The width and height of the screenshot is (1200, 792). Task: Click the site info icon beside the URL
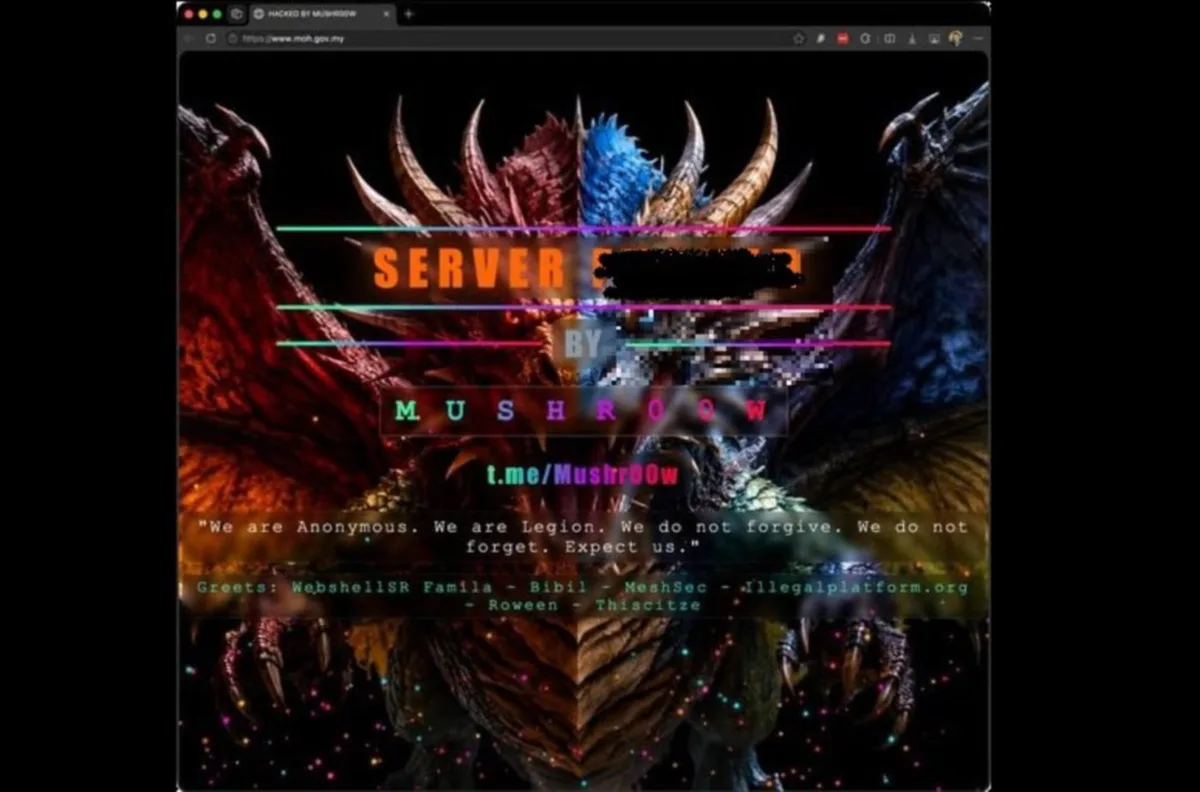[232, 38]
